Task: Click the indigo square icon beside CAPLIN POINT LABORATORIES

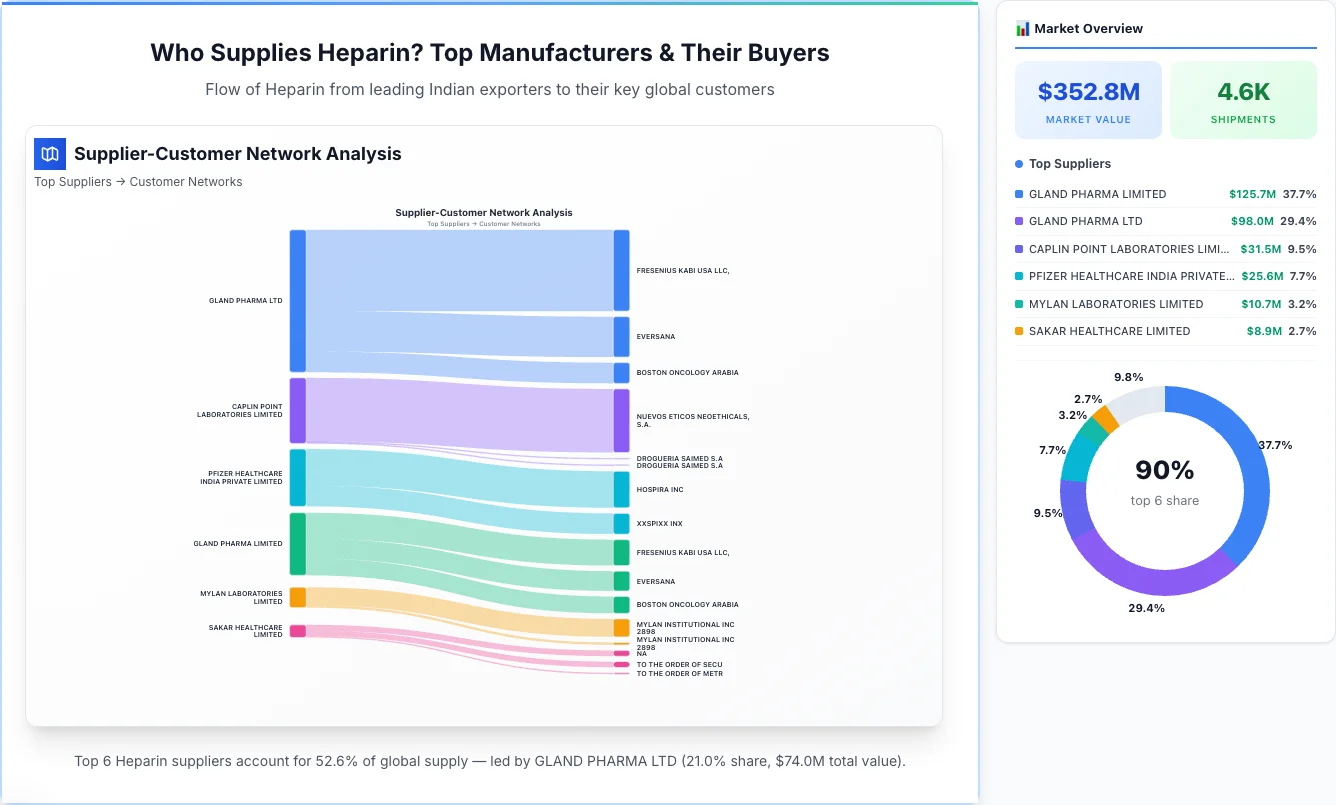Action: pos(1019,249)
